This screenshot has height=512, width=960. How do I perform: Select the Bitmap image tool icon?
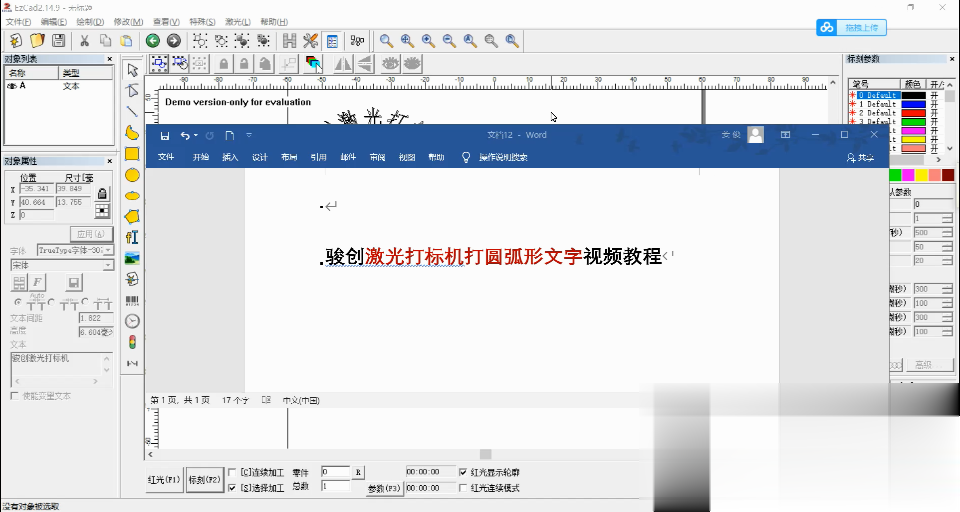tap(132, 258)
